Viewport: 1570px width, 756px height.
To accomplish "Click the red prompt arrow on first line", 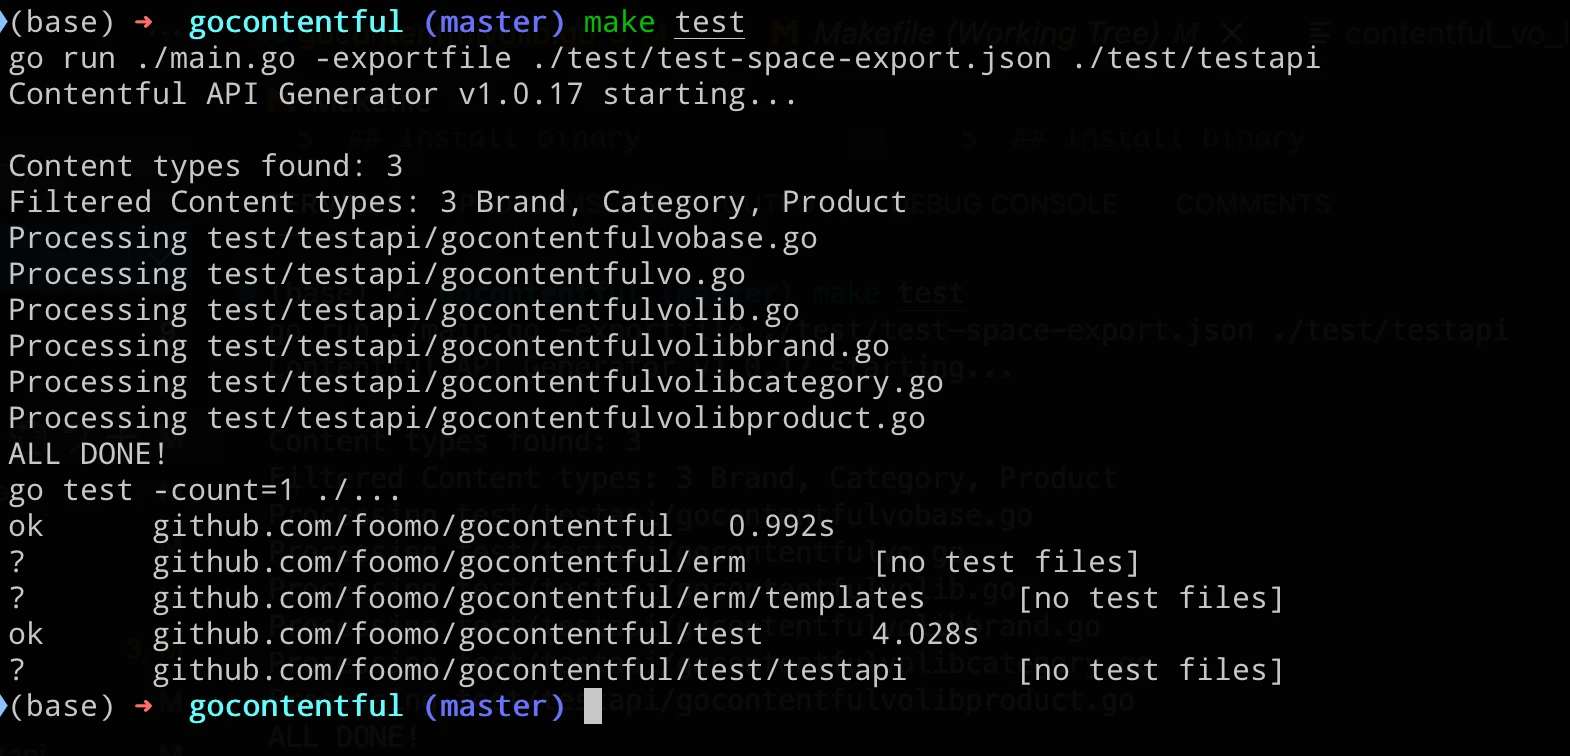I will coord(143,22).
